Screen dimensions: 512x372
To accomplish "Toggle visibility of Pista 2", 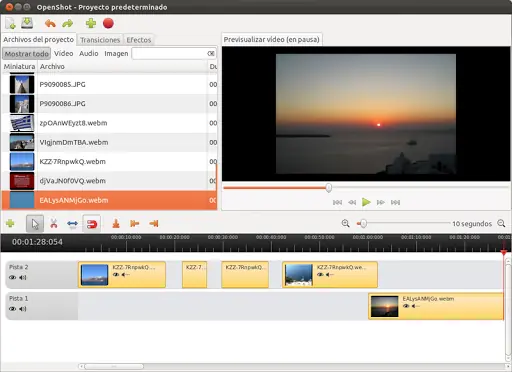I will pyautogui.click(x=13, y=277).
